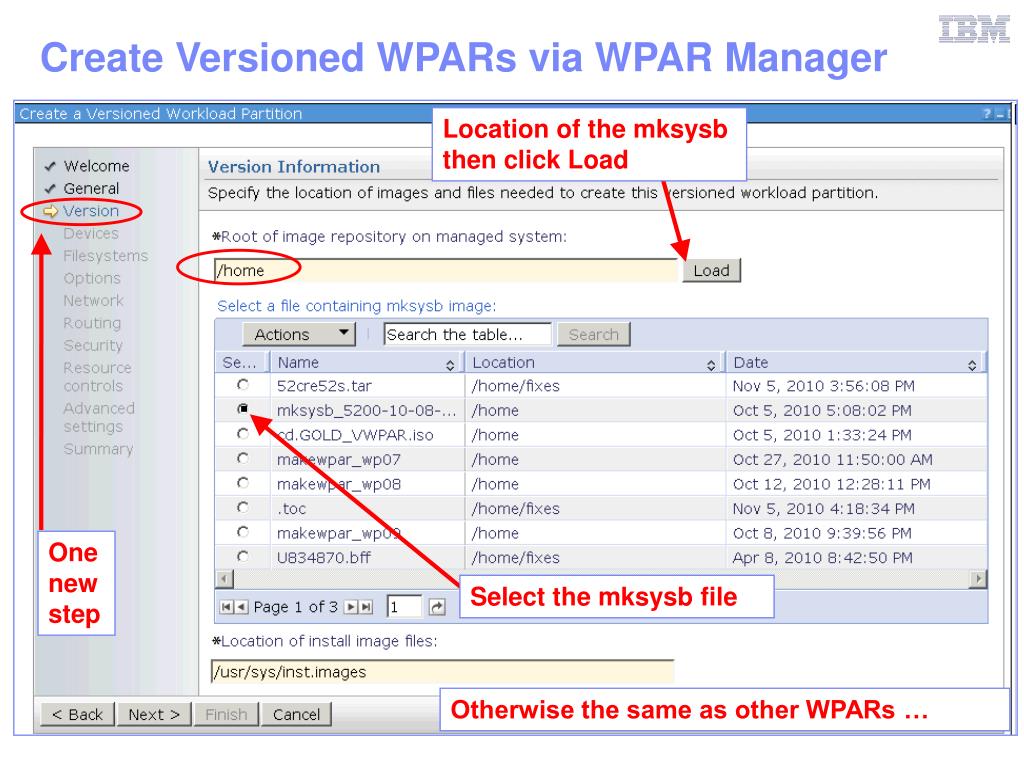Select radio button for U834870.bff

pyautogui.click(x=243, y=556)
